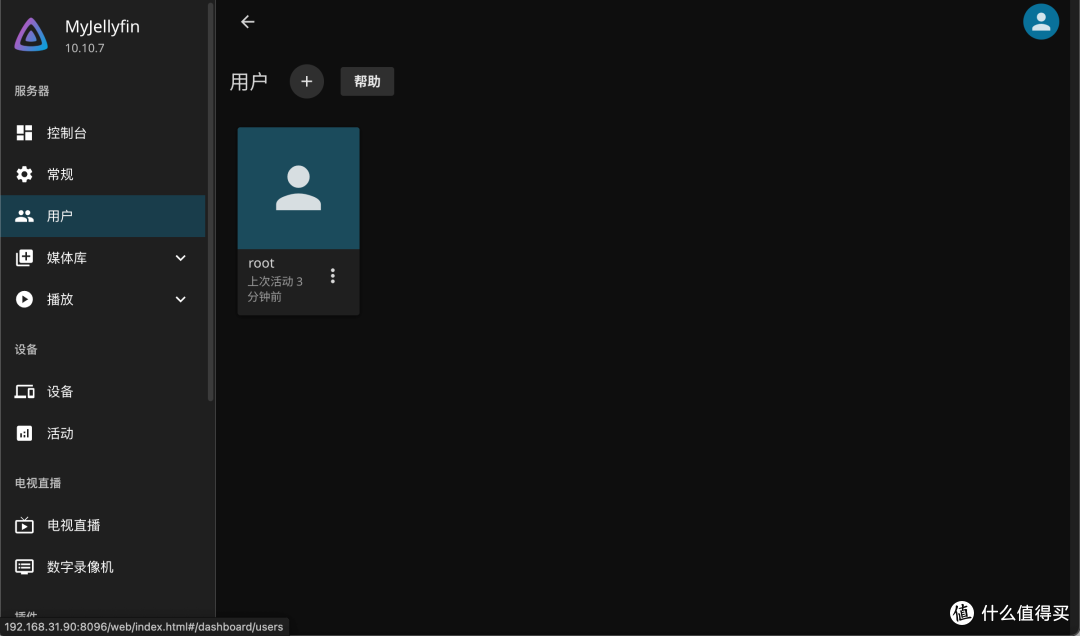
Task: Expand the 媒体库 chevron
Action: [180, 258]
